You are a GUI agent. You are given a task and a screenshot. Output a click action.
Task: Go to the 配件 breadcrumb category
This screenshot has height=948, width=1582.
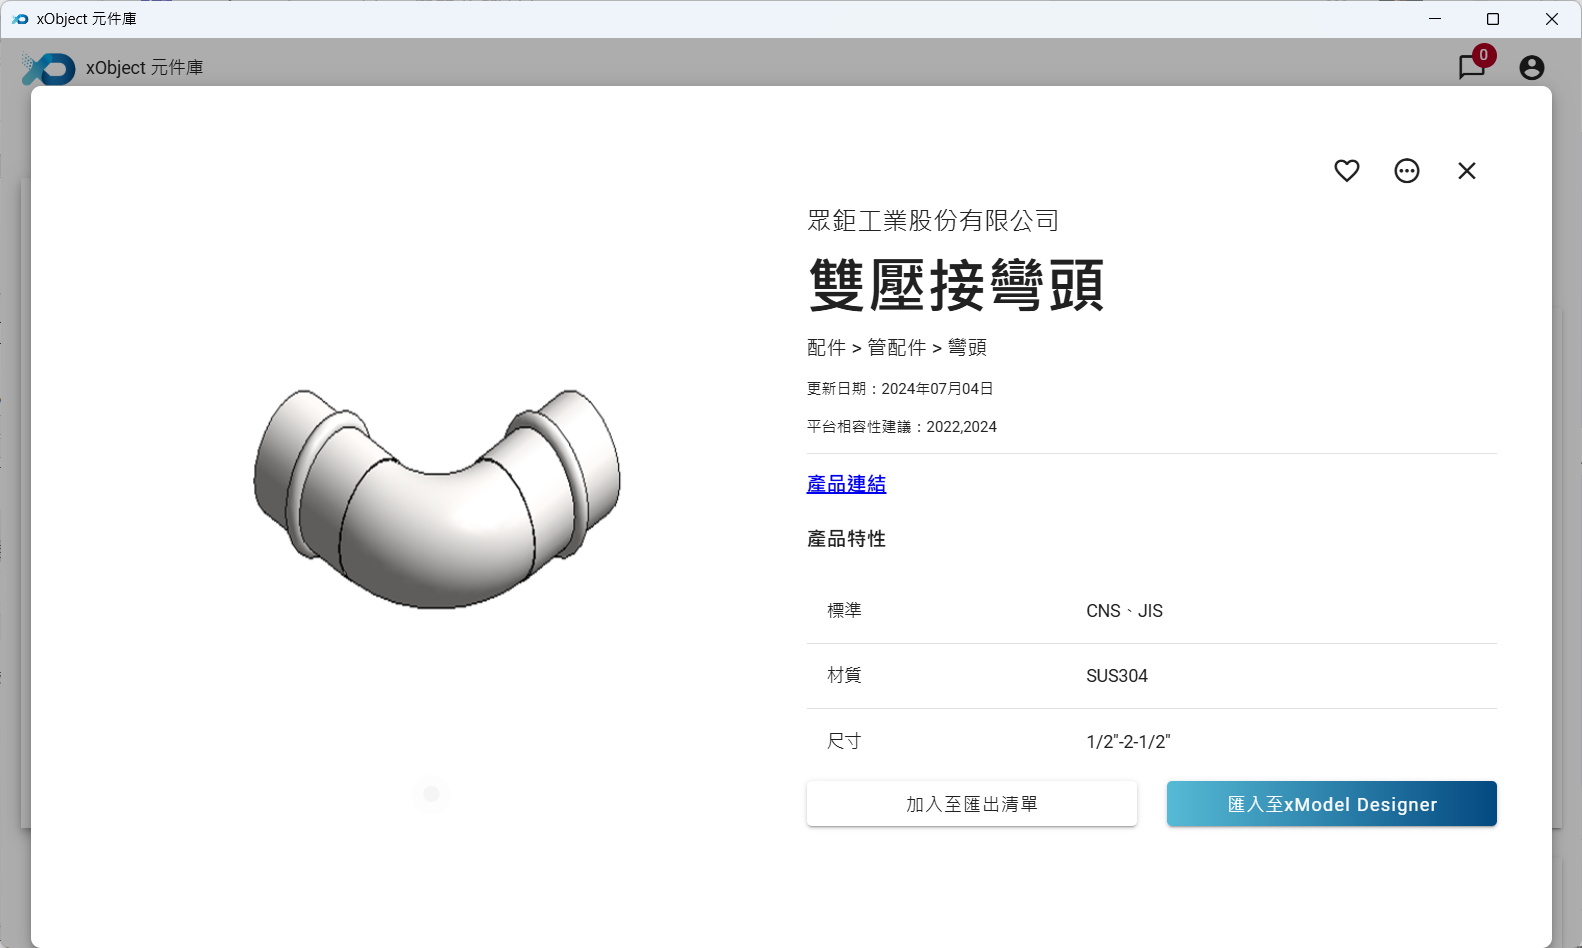pyautogui.click(x=826, y=348)
